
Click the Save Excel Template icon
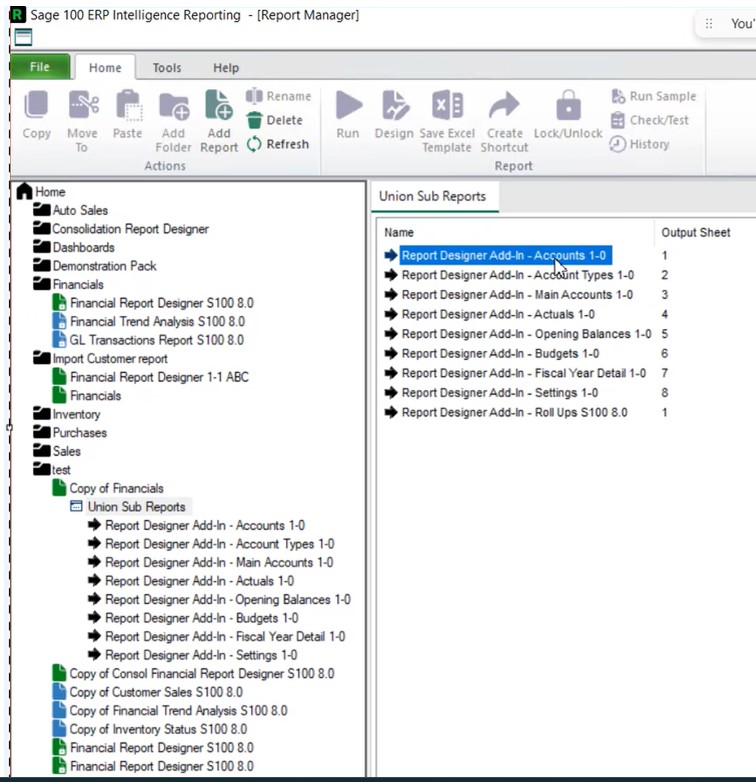coord(447,105)
